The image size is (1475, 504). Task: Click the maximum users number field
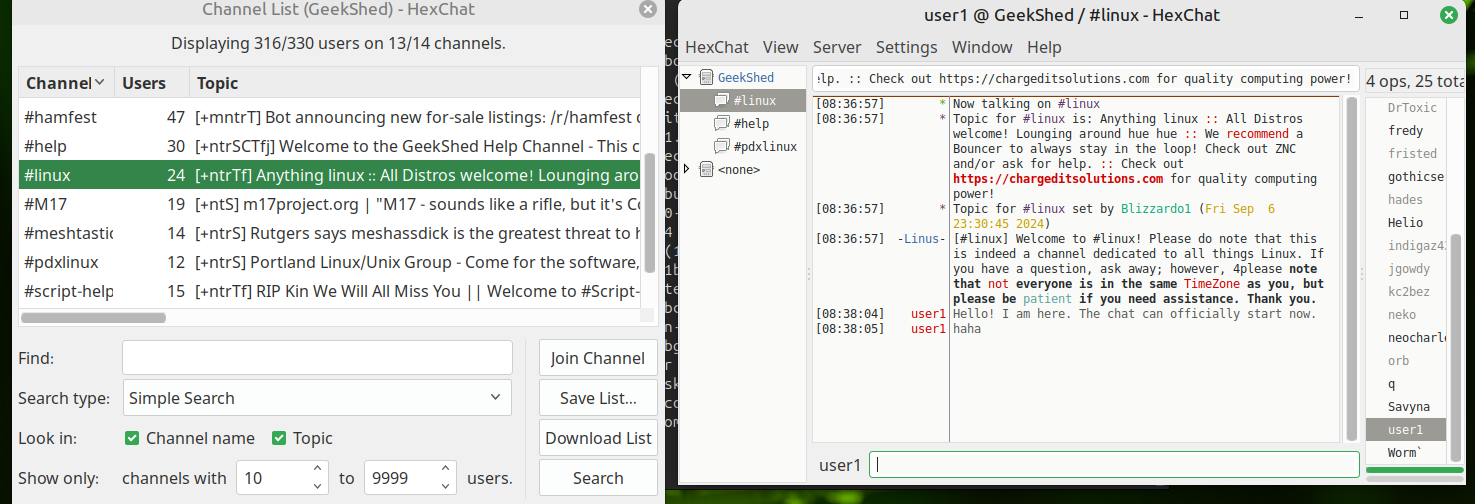tap(401, 478)
